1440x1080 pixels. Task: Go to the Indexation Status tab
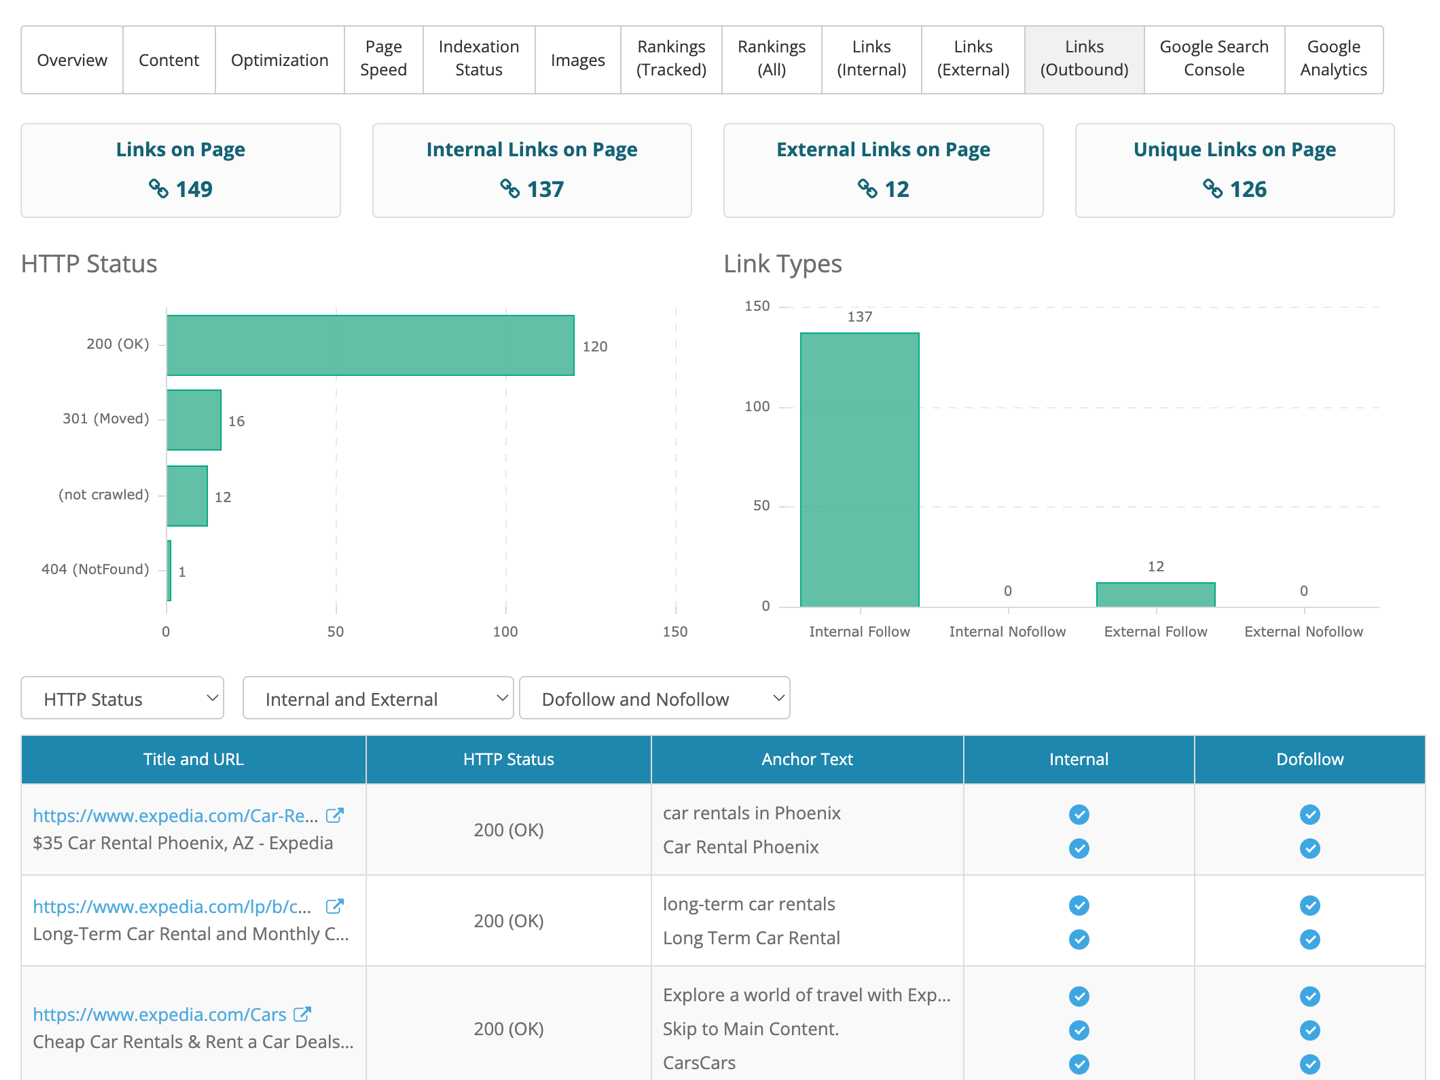pyautogui.click(x=479, y=60)
